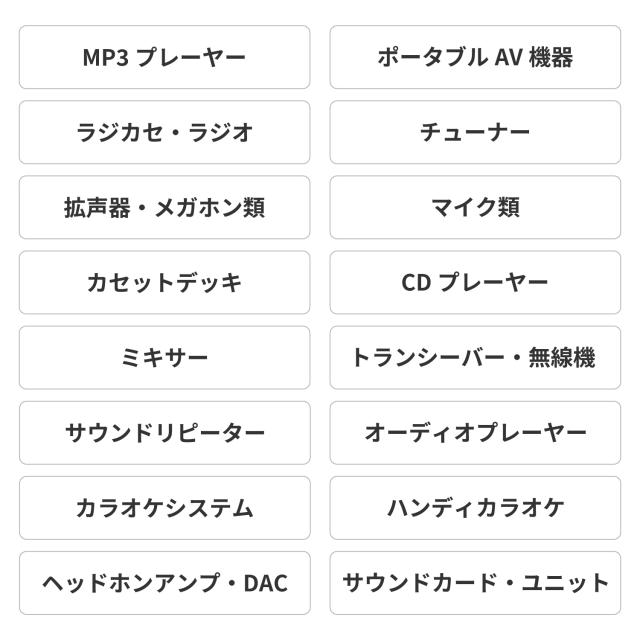Choose トランシーバー・無線機 category
The width and height of the screenshot is (640, 640).
[475, 357]
